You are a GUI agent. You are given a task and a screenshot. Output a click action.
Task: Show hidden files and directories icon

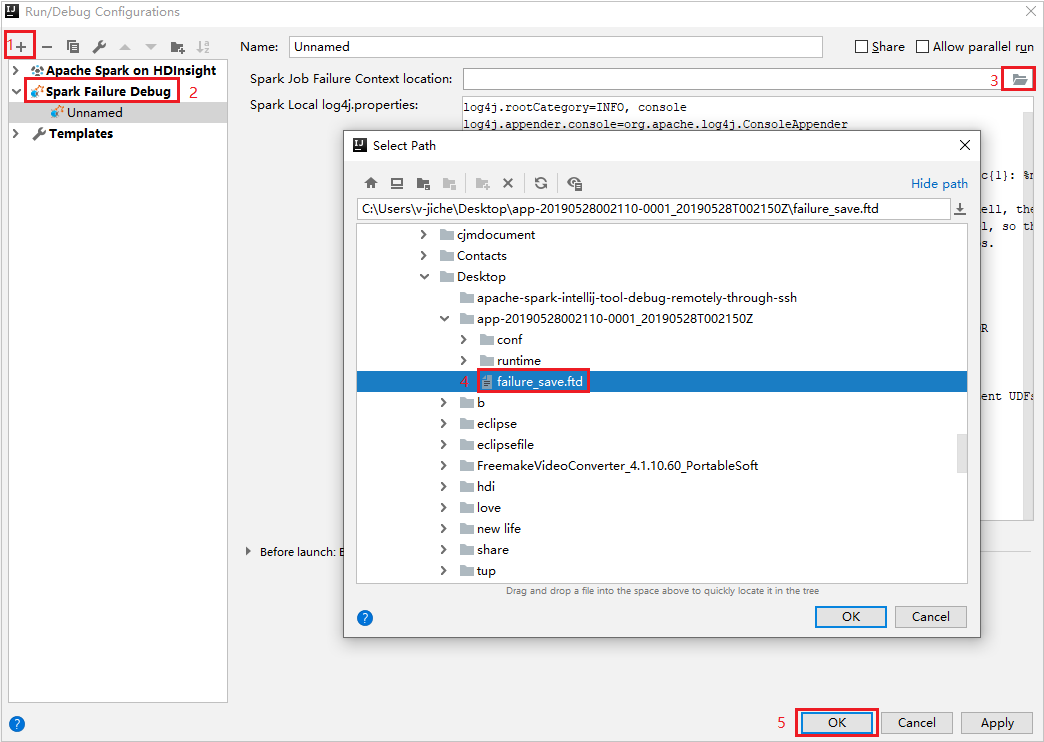tap(574, 183)
